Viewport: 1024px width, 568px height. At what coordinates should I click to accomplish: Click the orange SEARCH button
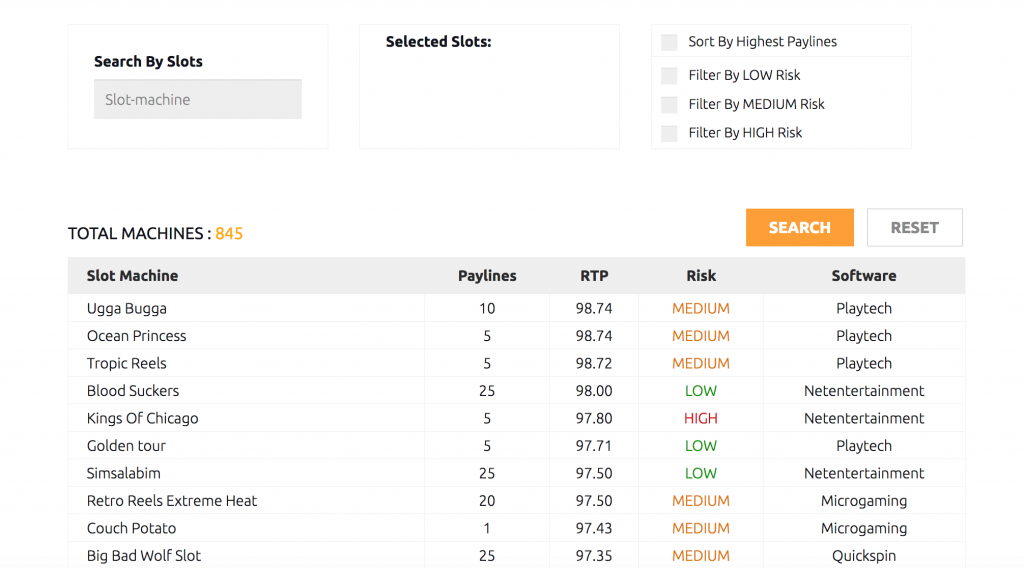tap(799, 227)
